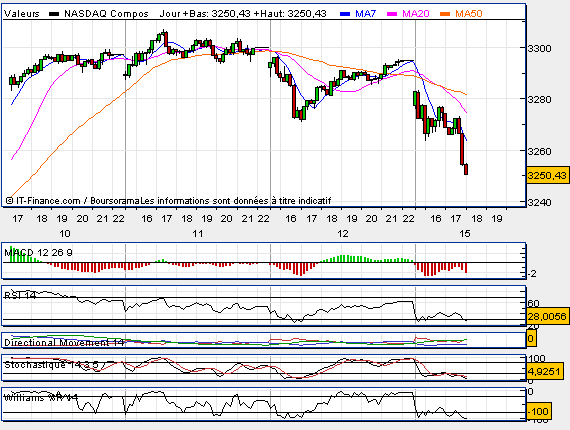Click the date label '12' on time axis

(x=343, y=234)
